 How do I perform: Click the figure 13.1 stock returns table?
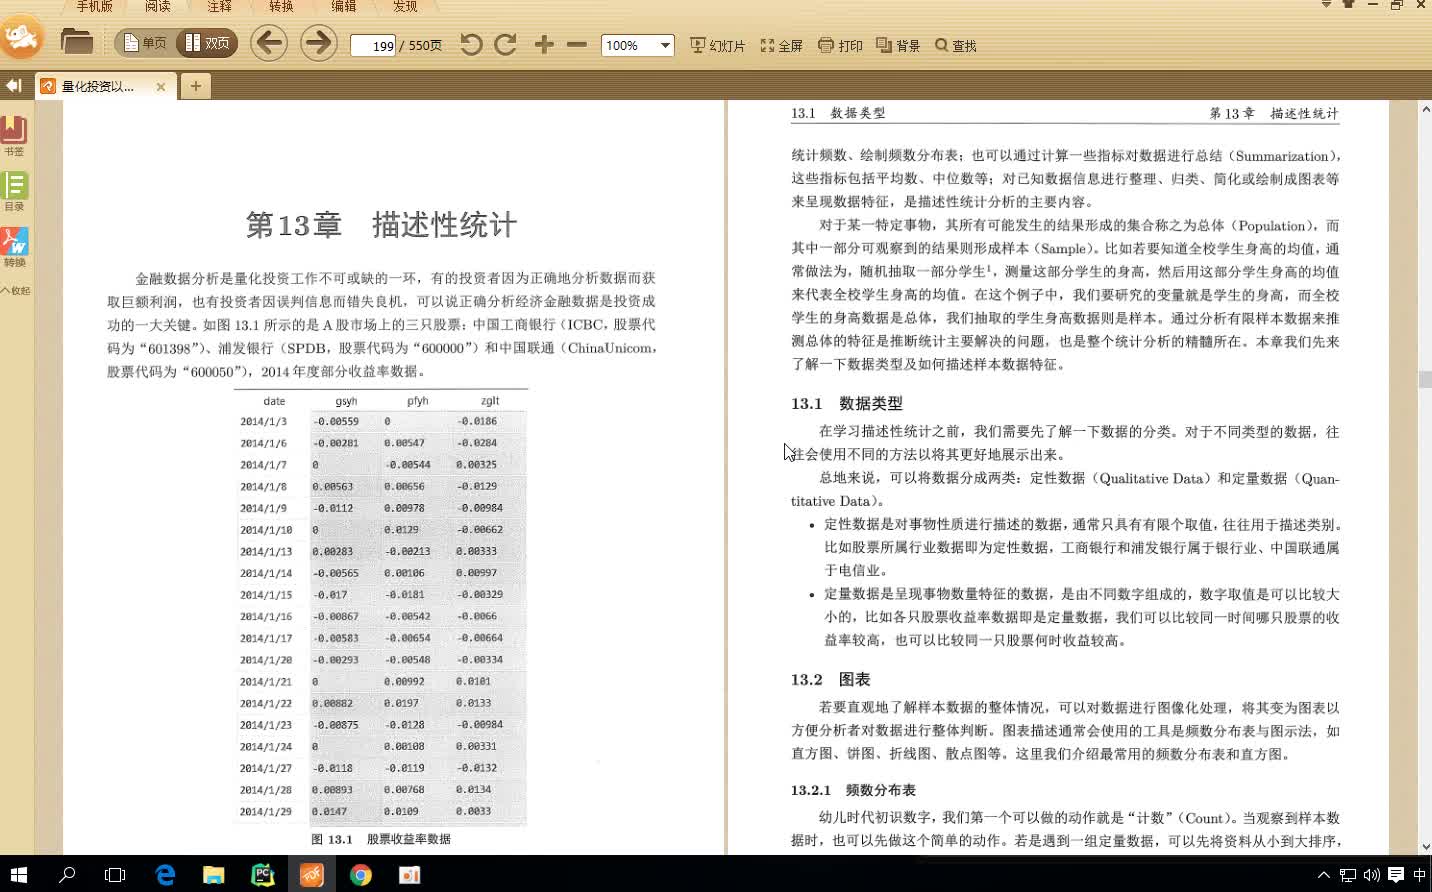point(381,606)
